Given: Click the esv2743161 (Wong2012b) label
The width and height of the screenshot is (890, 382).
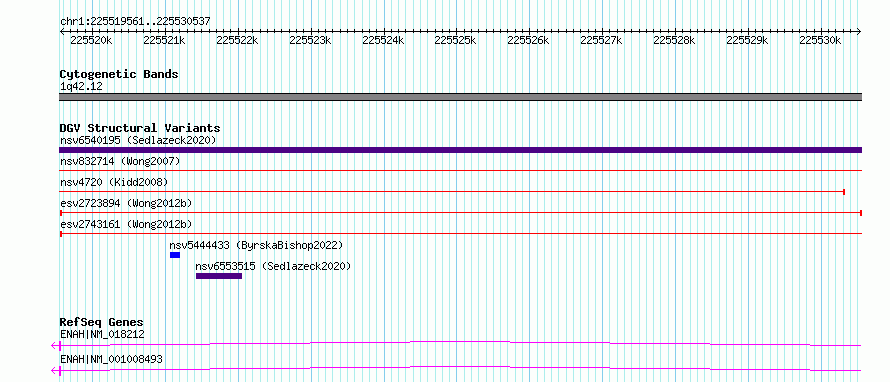Looking at the screenshot, I should [x=126, y=224].
